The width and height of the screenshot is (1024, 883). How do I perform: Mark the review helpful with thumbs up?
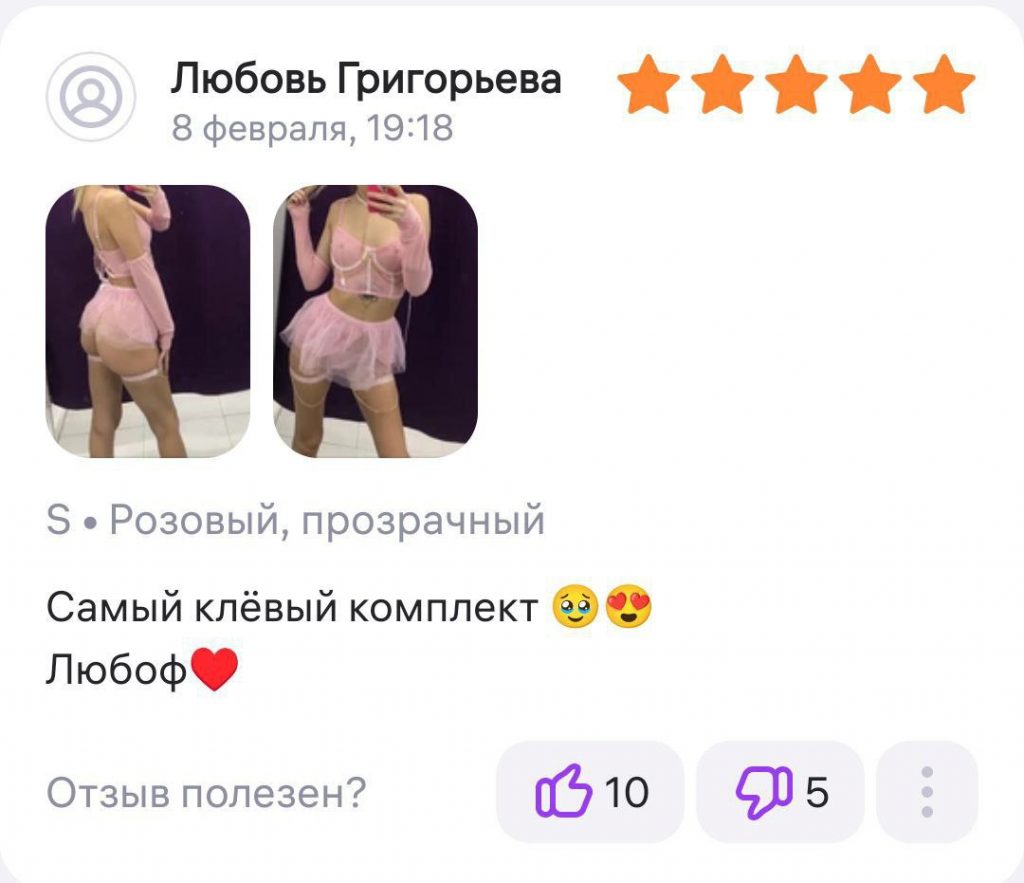tap(590, 792)
